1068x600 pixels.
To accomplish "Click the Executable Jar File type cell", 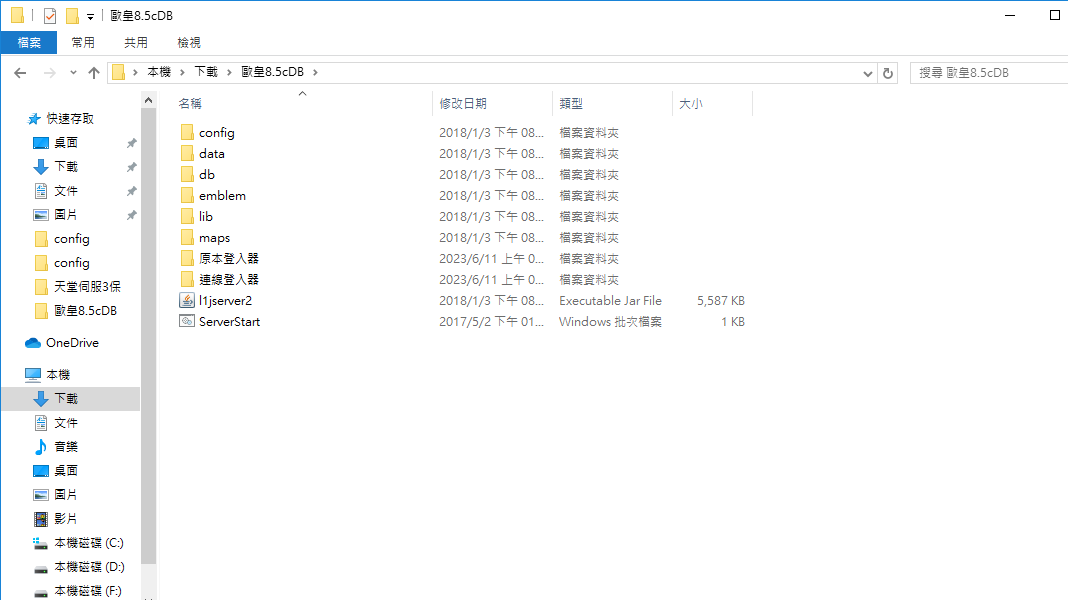I will 610,300.
